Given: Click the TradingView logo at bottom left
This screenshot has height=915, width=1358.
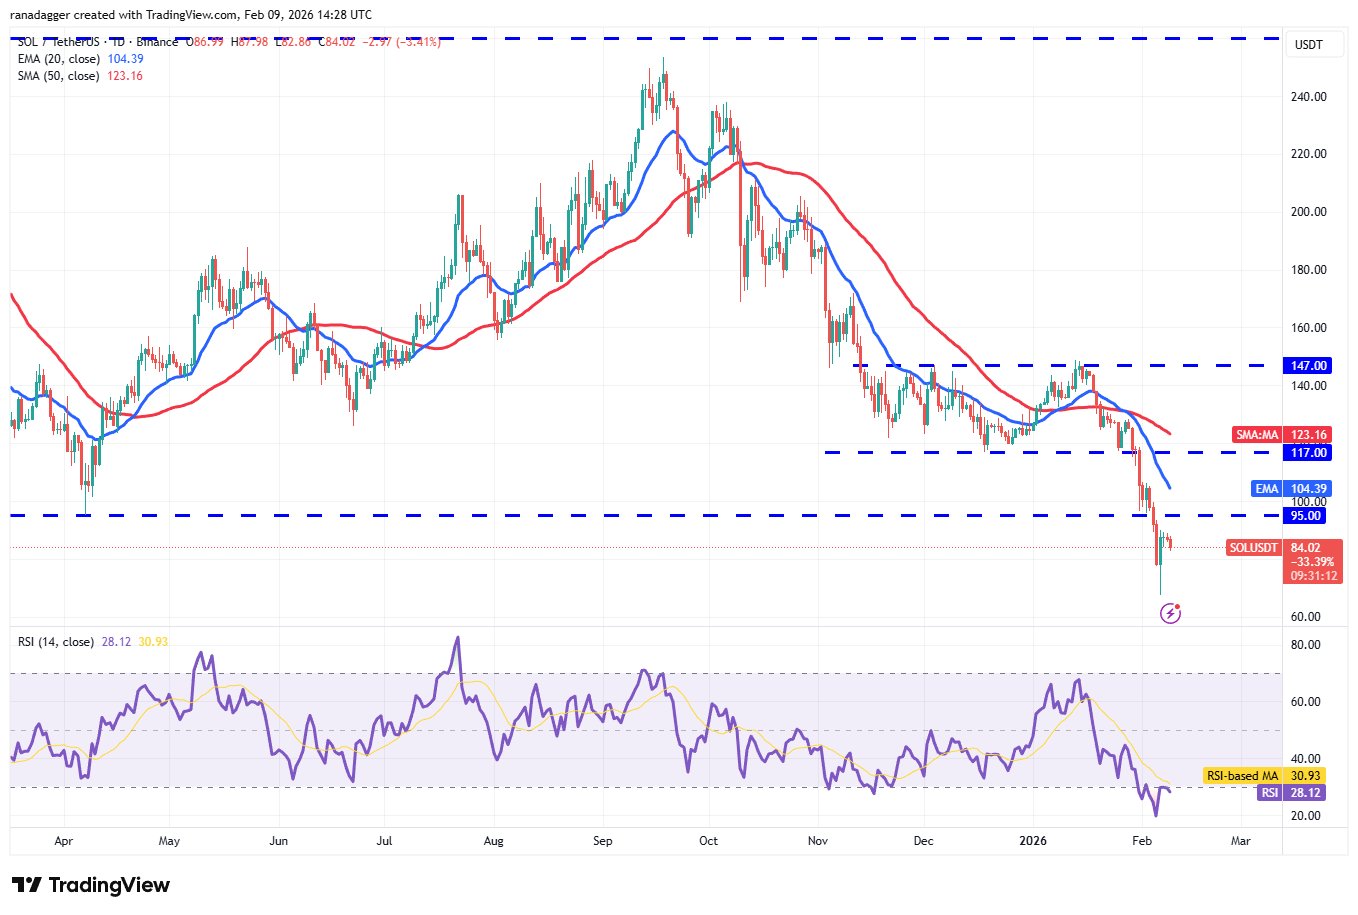Looking at the screenshot, I should [91, 885].
